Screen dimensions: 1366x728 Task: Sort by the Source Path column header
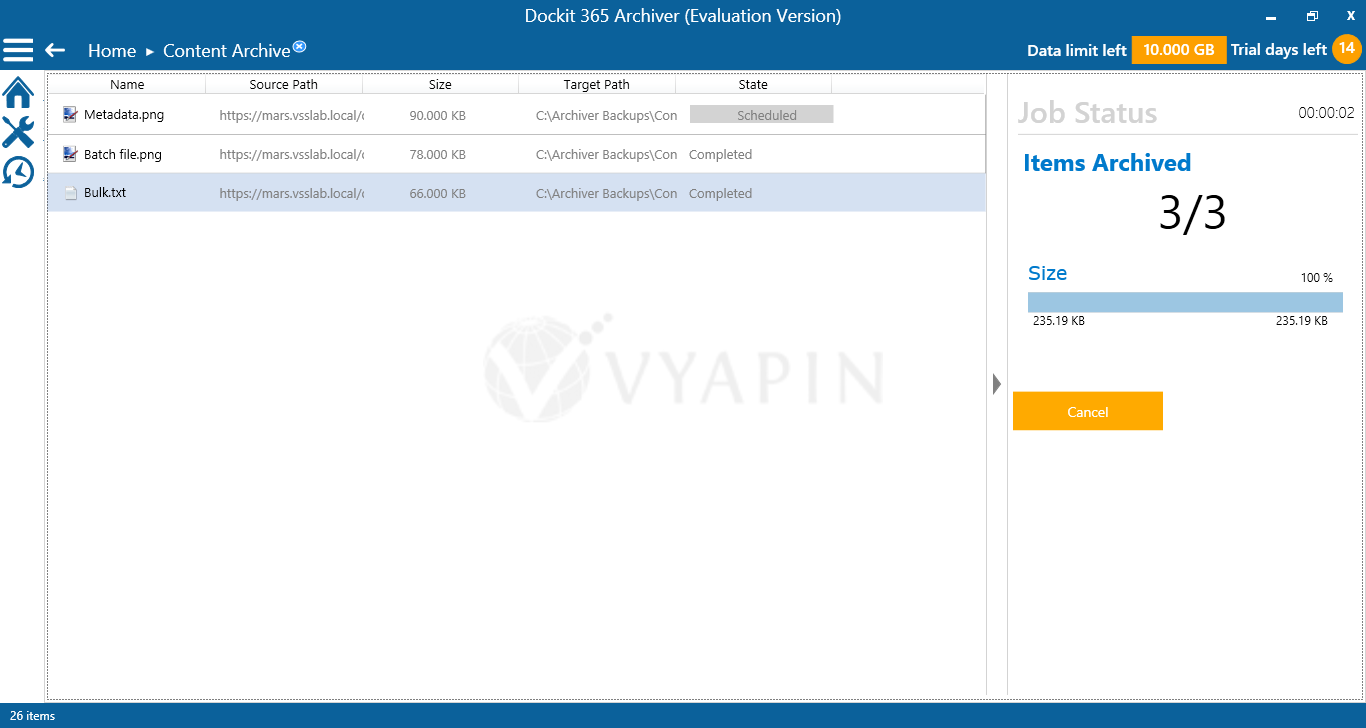tap(284, 85)
